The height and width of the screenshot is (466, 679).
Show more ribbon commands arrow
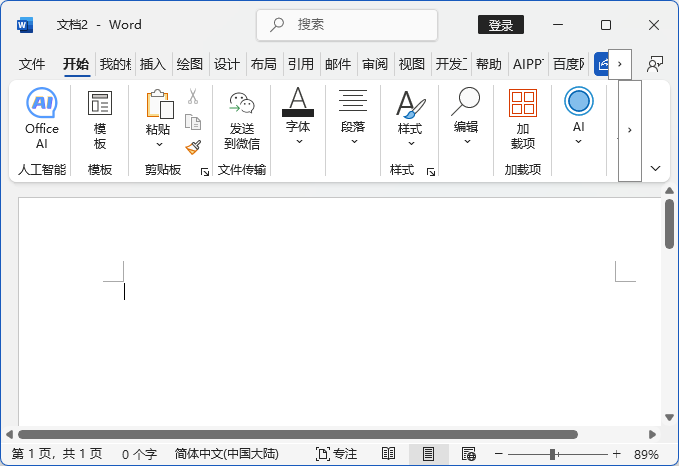[x=630, y=130]
